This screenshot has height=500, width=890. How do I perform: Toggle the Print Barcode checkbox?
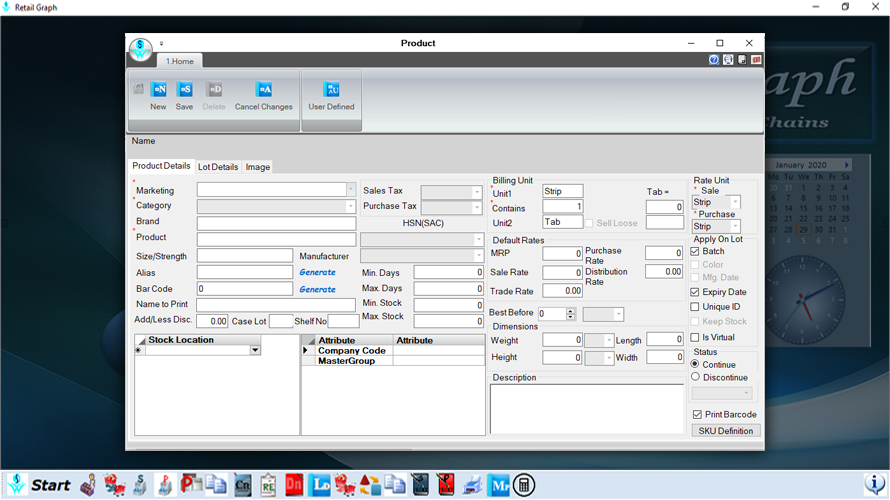tap(697, 415)
